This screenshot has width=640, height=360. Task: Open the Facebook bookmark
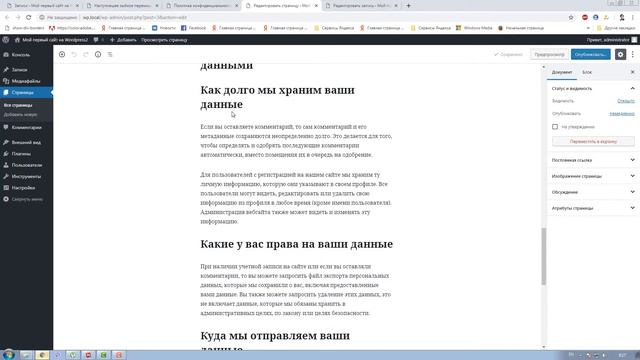coord(193,28)
